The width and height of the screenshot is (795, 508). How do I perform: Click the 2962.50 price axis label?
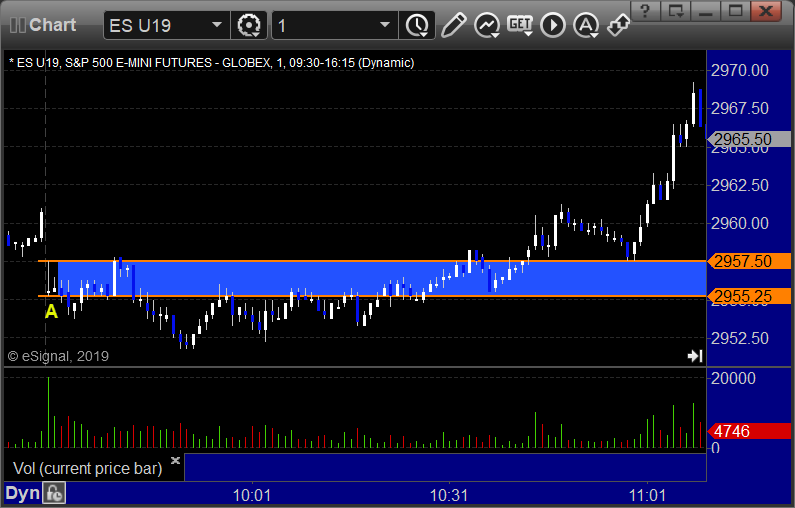pos(740,185)
